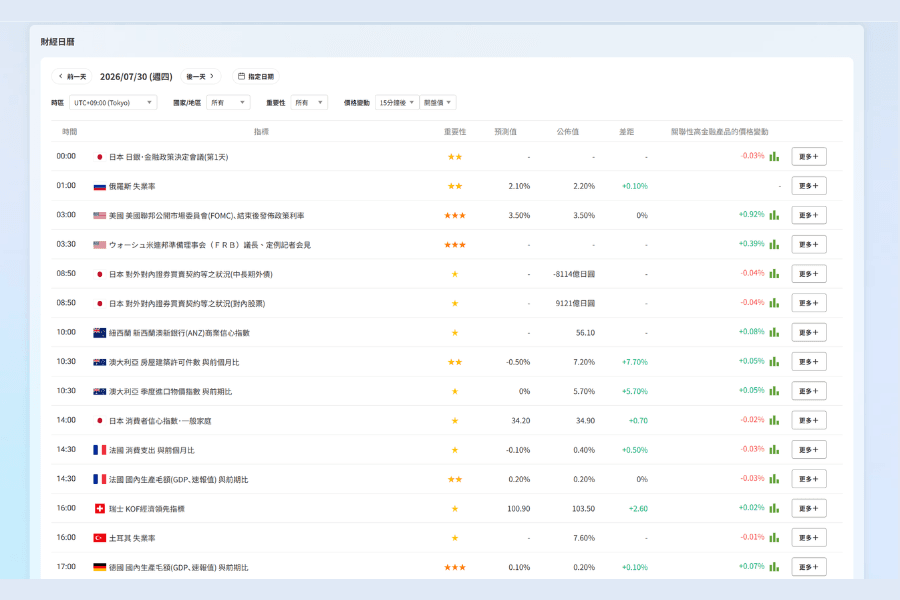Expand 更多+ for 日銀 金融政策決定會議 row
Screen dimensions: 900x600
coord(809,156)
